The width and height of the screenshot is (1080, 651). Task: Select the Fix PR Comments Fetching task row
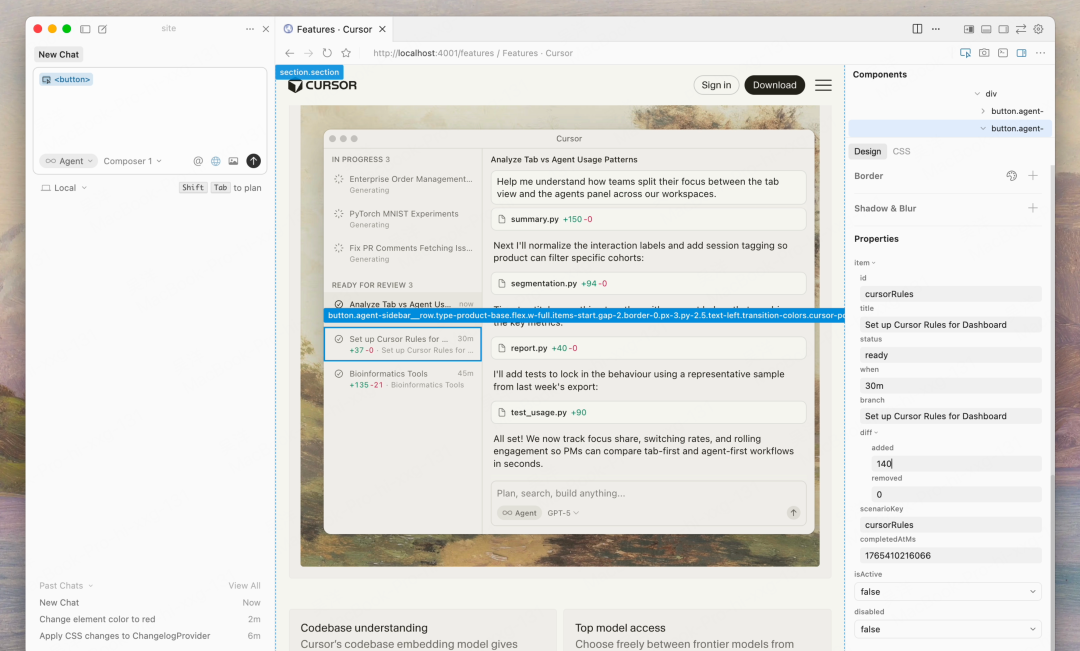(403, 253)
